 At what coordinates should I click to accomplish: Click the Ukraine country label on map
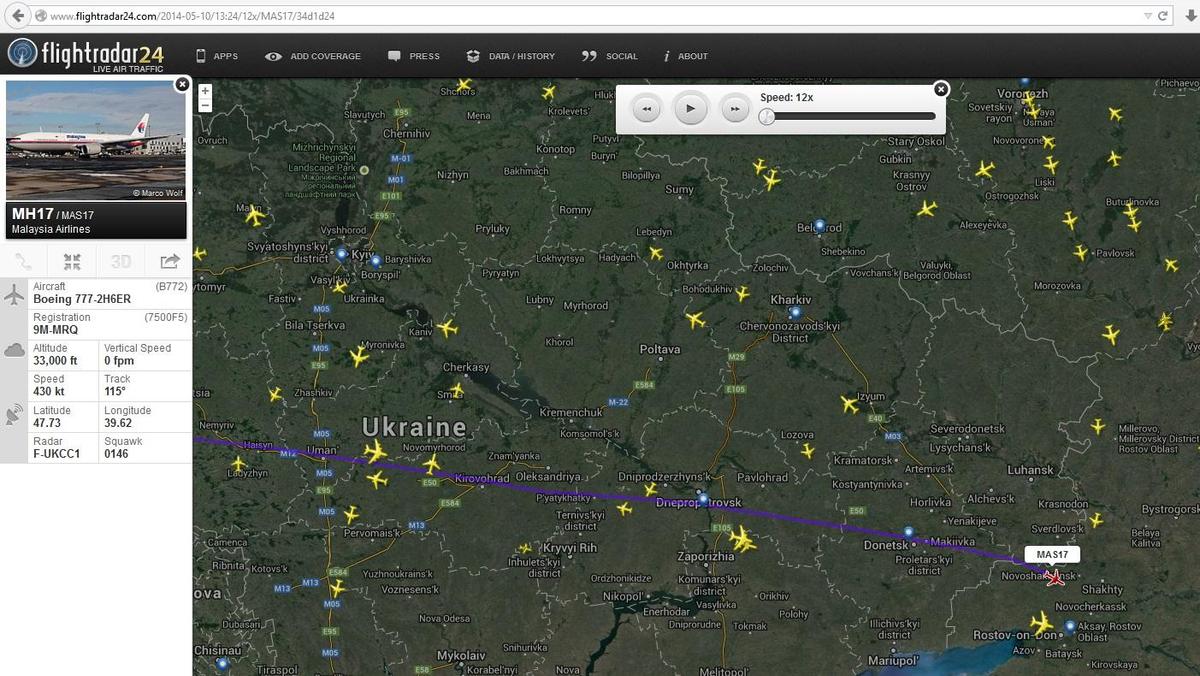[x=414, y=427]
